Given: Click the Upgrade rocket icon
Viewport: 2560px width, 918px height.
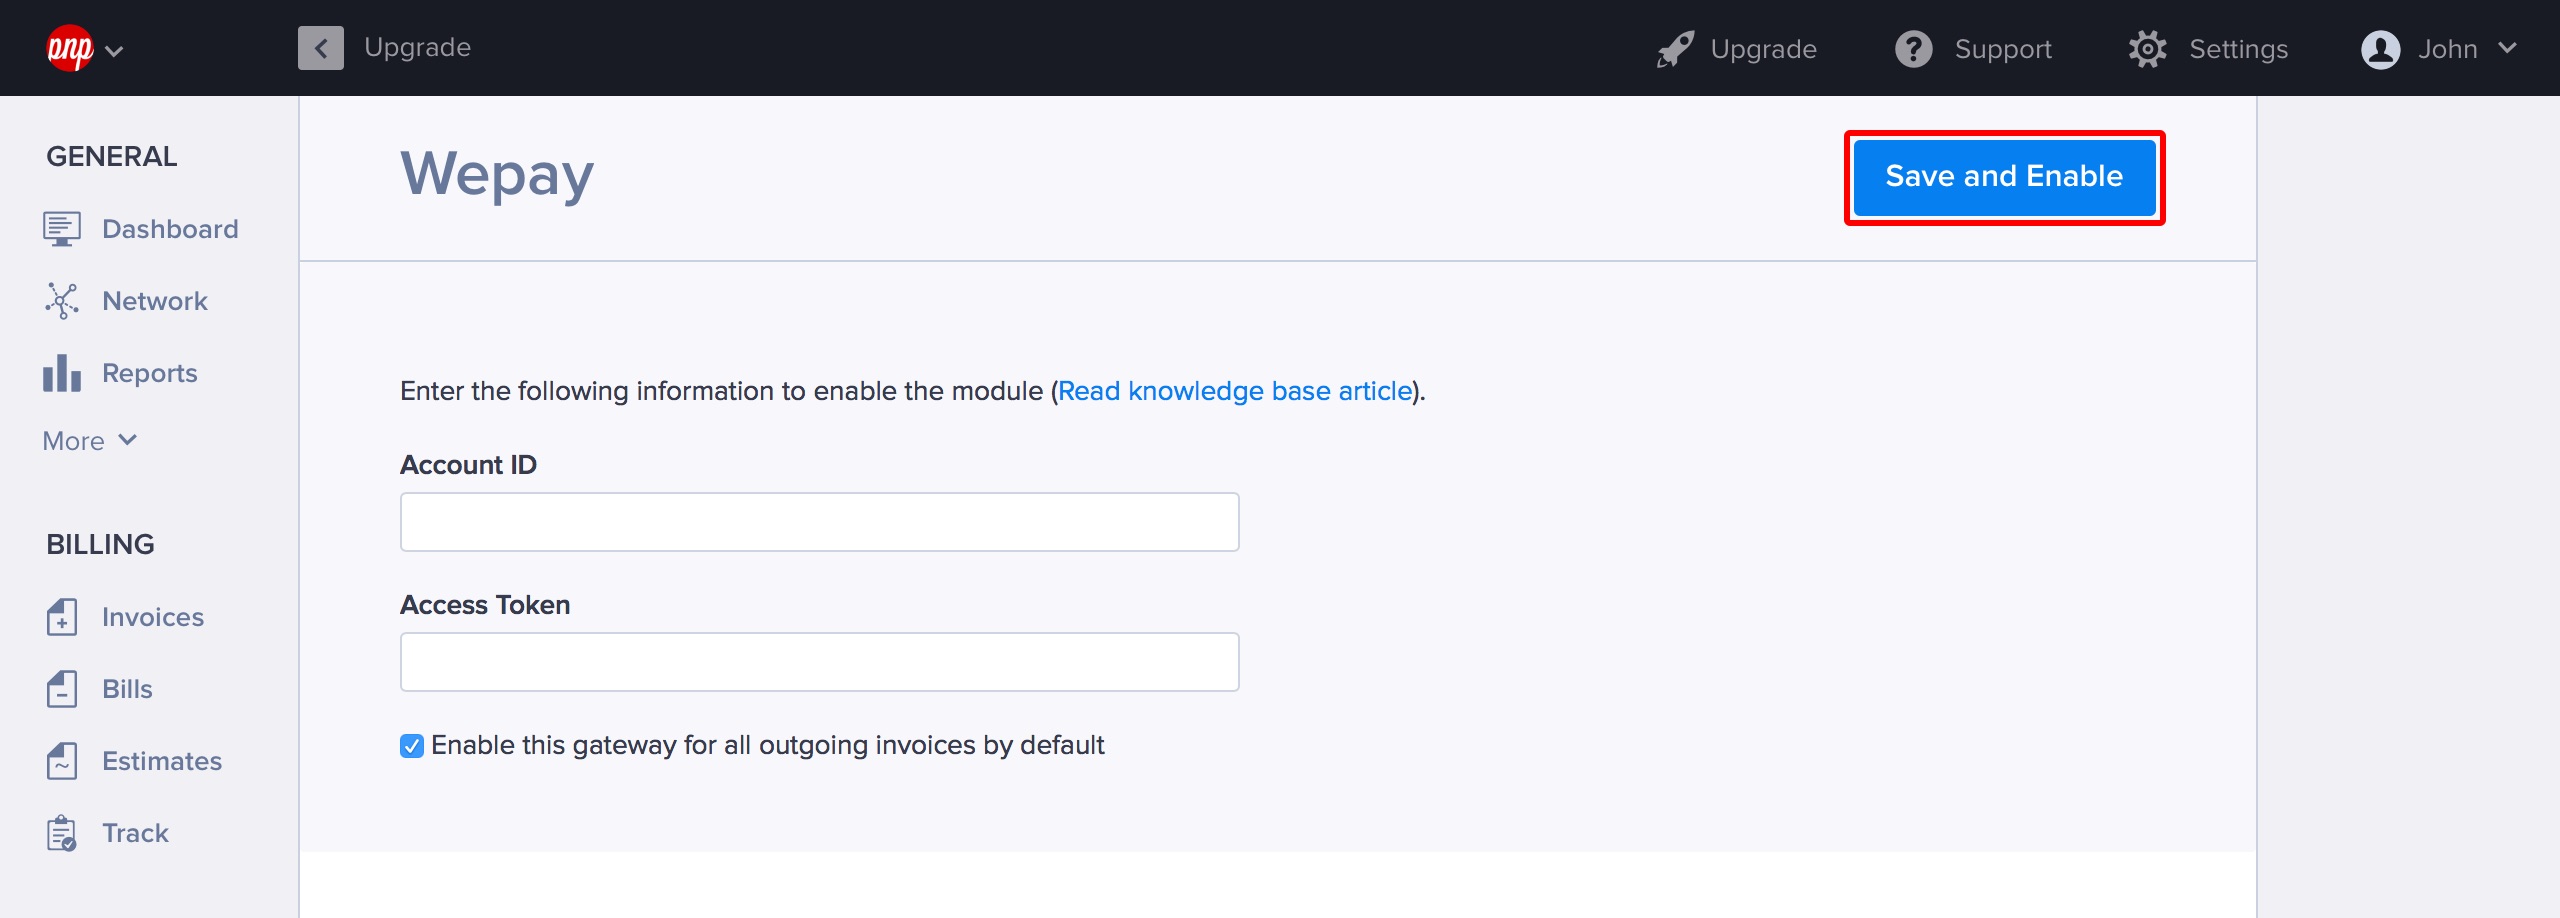Looking at the screenshot, I should (x=1675, y=49).
